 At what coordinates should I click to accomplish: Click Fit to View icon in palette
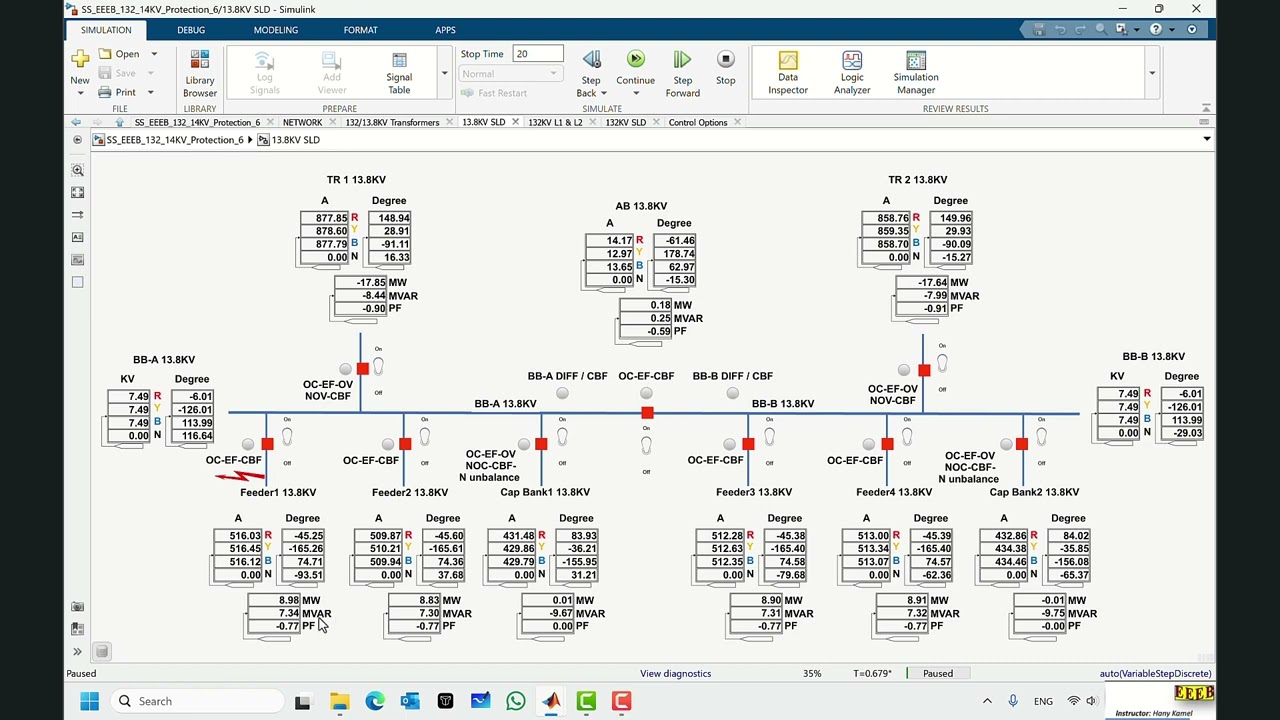(x=77, y=192)
